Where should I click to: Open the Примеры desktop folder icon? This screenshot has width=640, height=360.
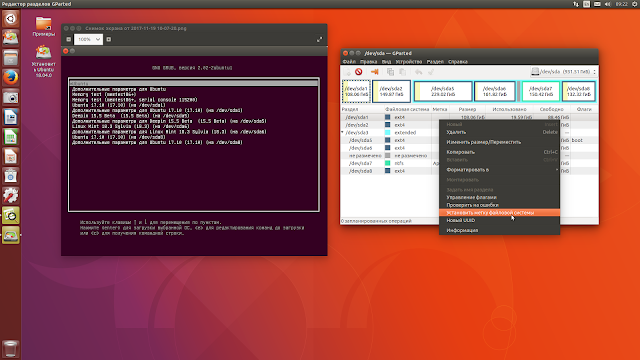[x=43, y=27]
